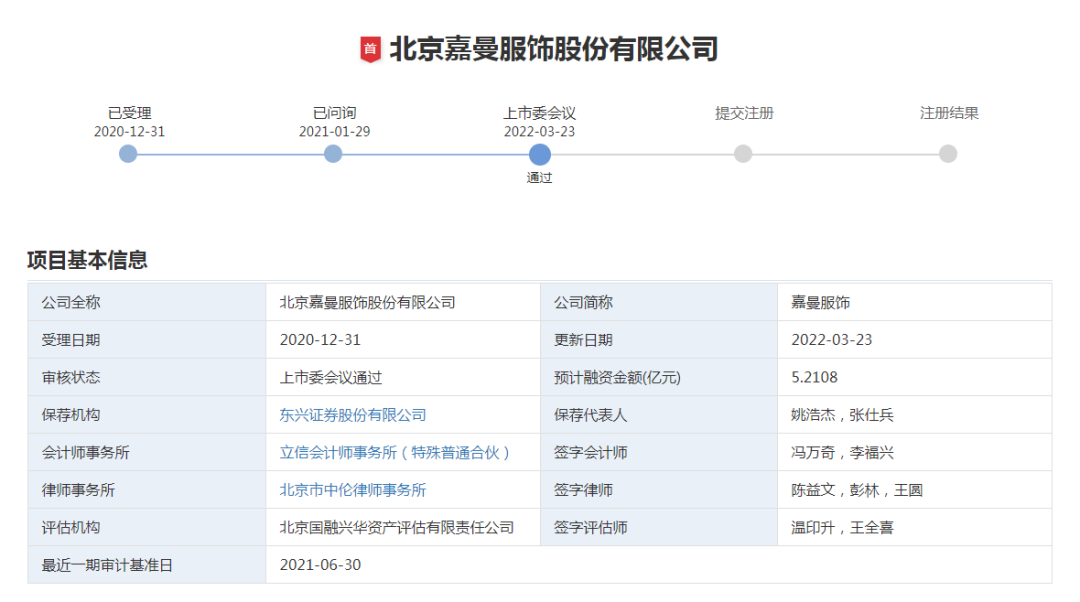Select the 5.2108 financing amount value
Screen dimensions: 1080x602
(814, 378)
